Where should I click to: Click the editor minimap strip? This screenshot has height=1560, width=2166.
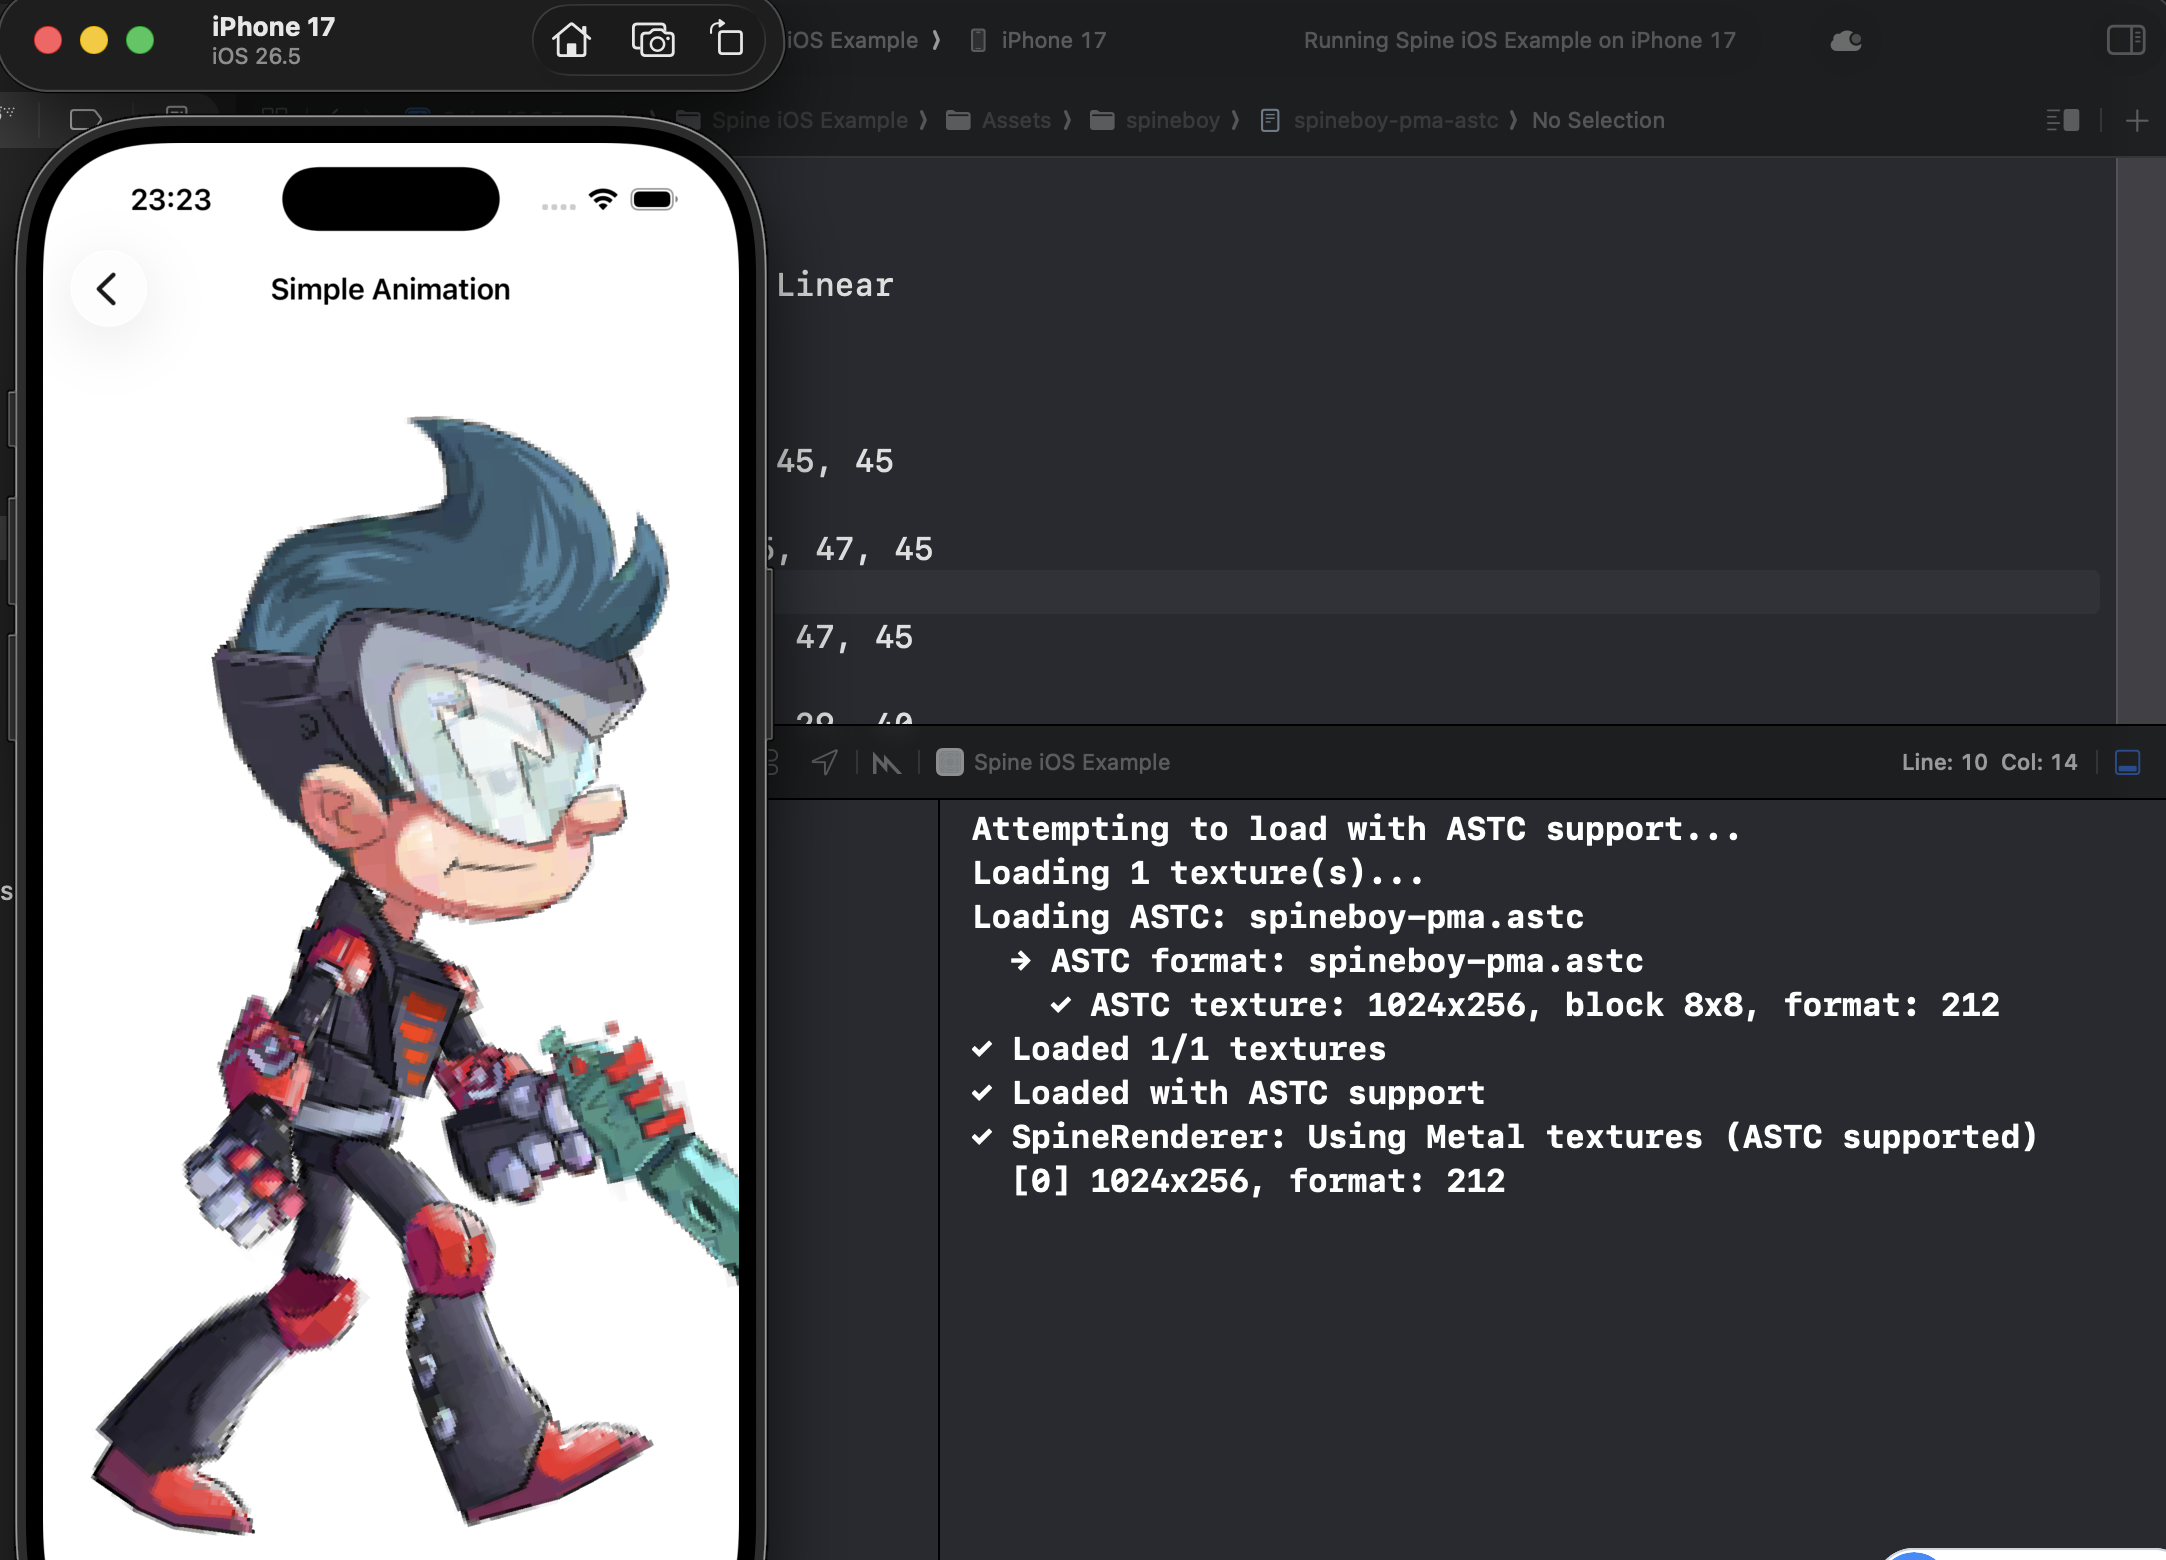[x=2141, y=440]
